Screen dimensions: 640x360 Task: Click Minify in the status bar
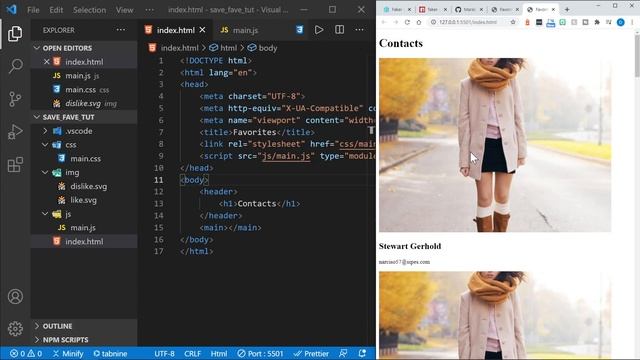[x=68, y=353]
